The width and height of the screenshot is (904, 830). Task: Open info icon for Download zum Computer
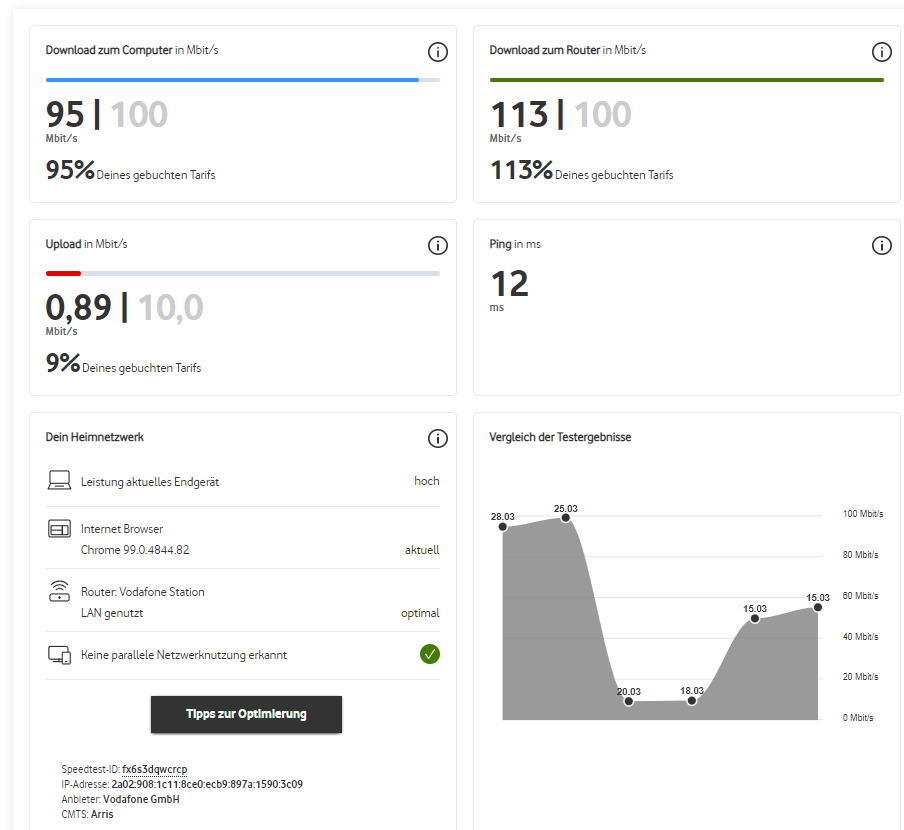(x=438, y=52)
